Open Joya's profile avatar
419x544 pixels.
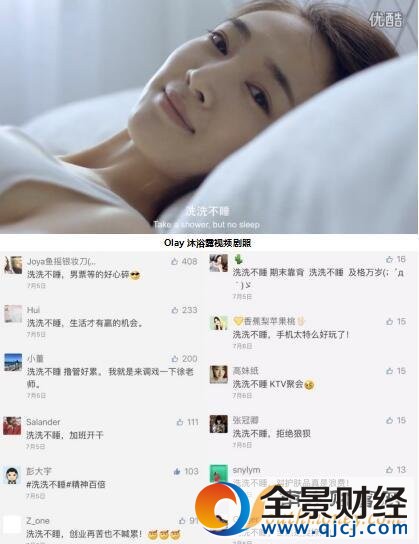13,265
